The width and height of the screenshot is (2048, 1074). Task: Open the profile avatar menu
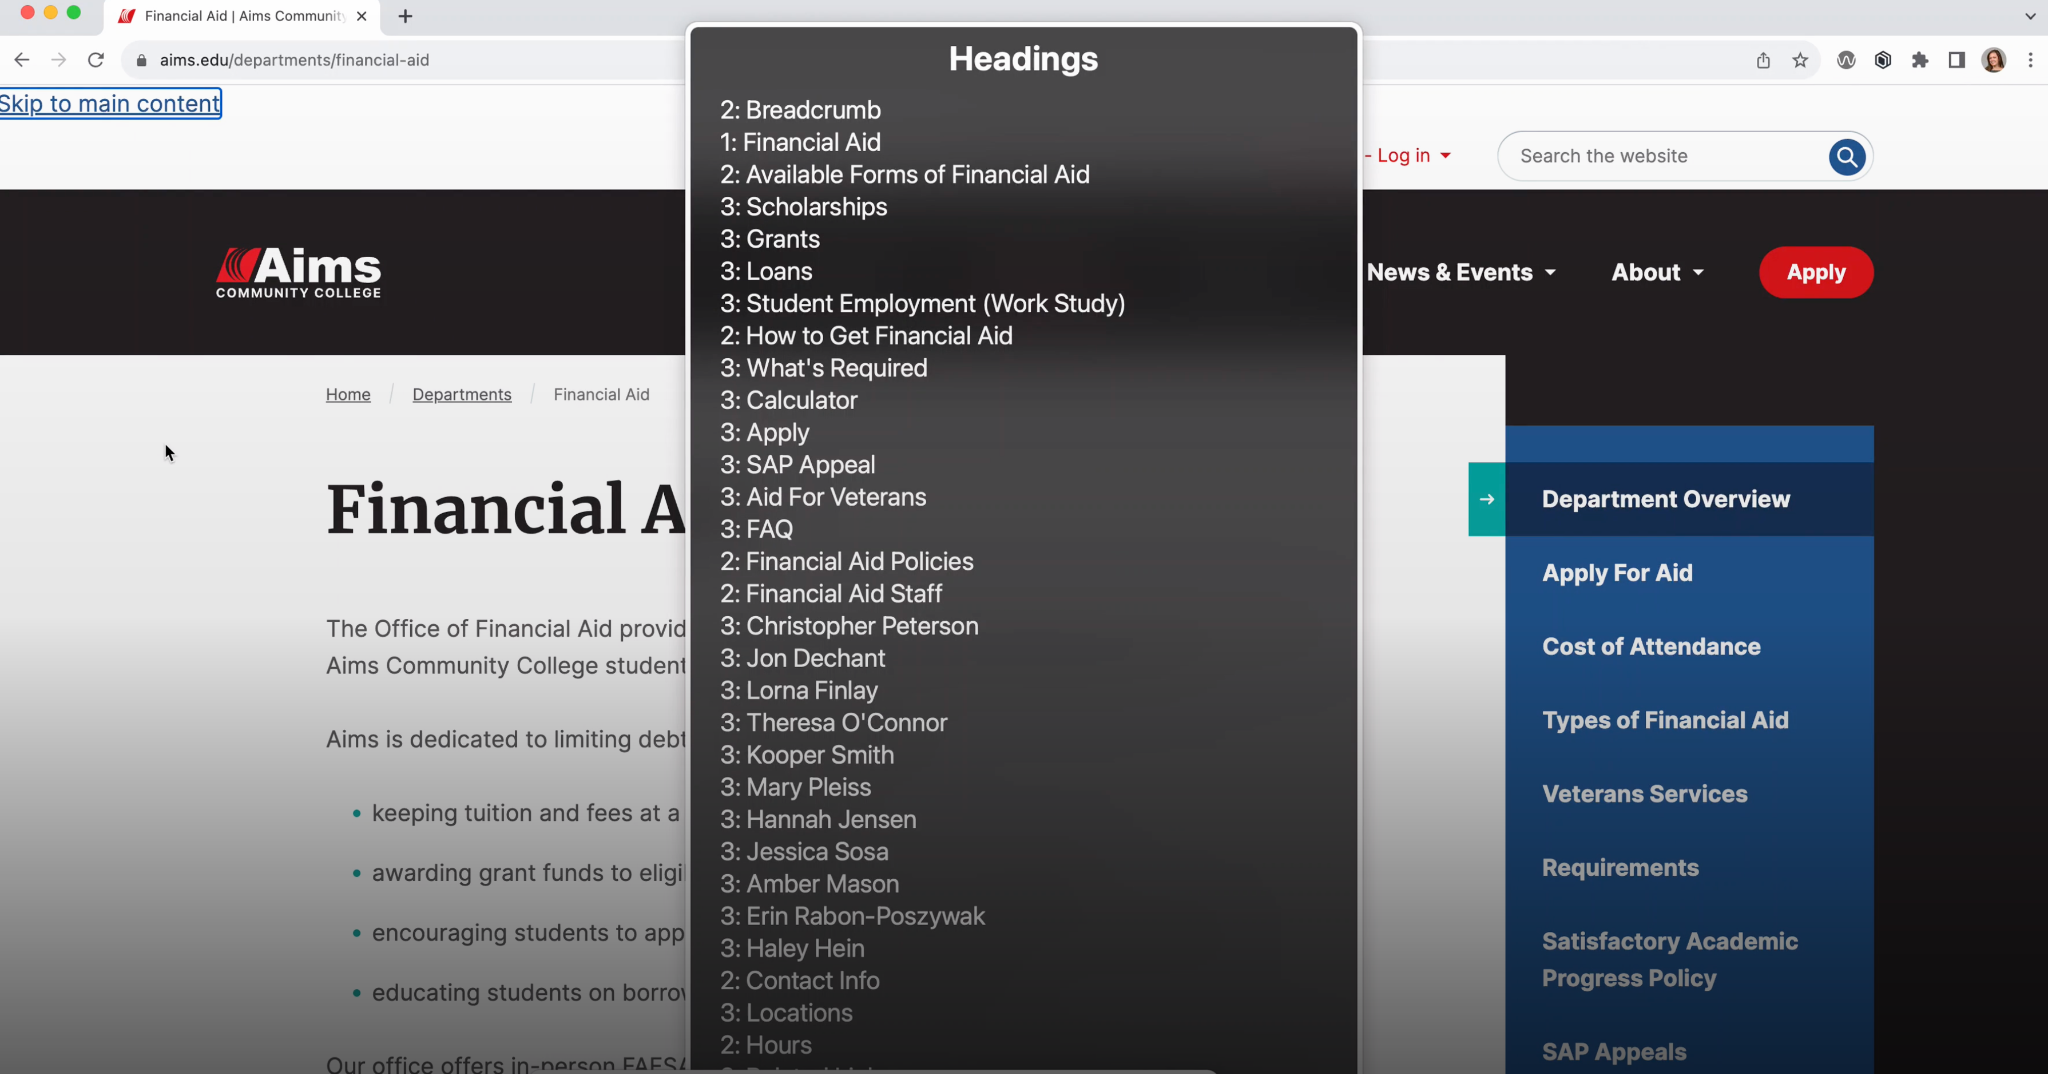tap(1994, 60)
